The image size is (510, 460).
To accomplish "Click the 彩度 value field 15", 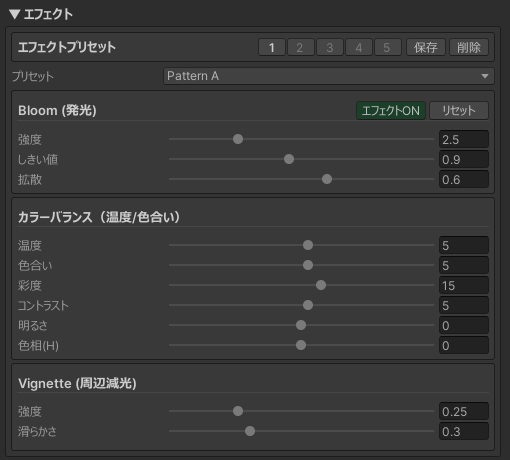I will click(464, 285).
